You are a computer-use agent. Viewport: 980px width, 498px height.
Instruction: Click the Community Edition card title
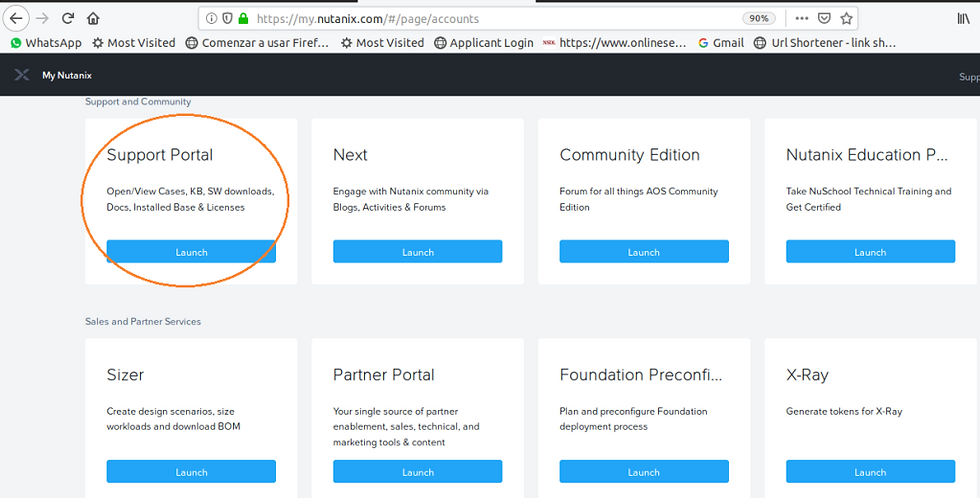pyautogui.click(x=629, y=155)
